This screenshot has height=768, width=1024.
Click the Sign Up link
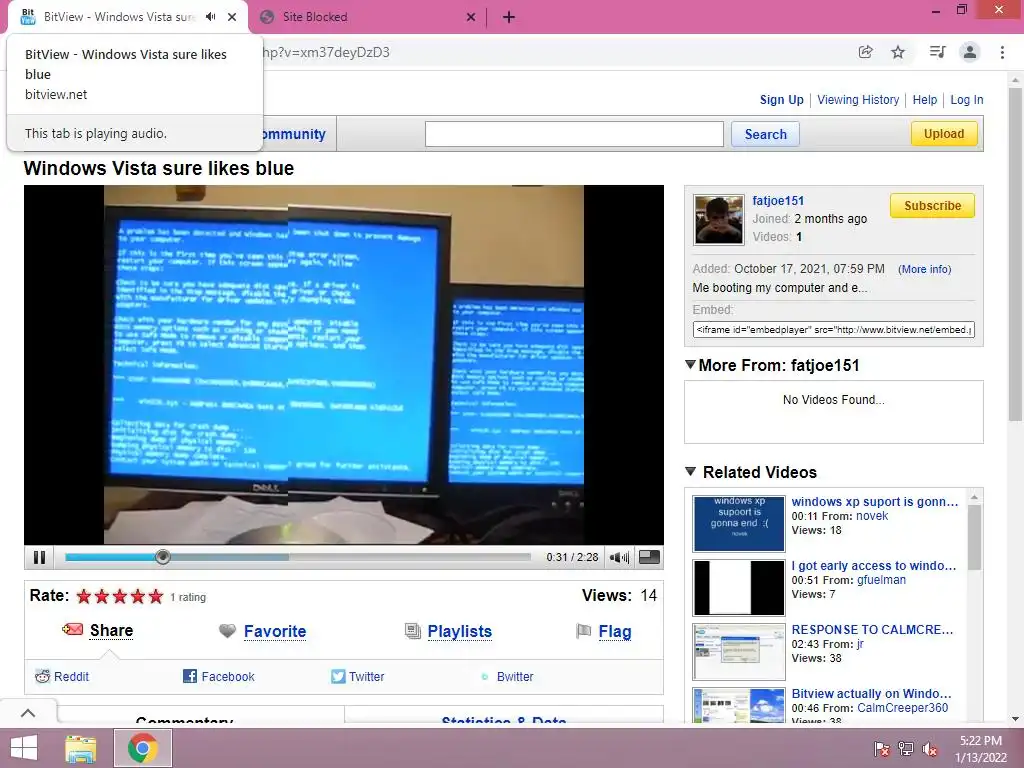781,100
